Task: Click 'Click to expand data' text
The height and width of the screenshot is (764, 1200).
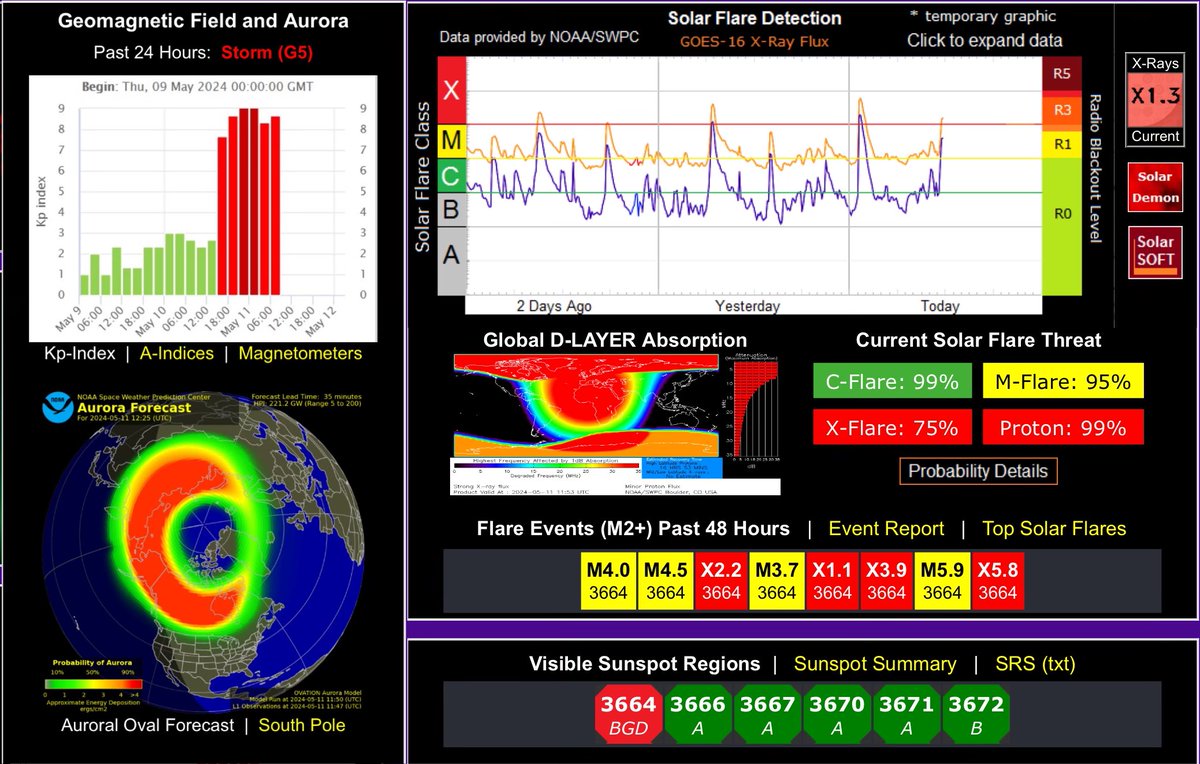Action: pos(985,41)
